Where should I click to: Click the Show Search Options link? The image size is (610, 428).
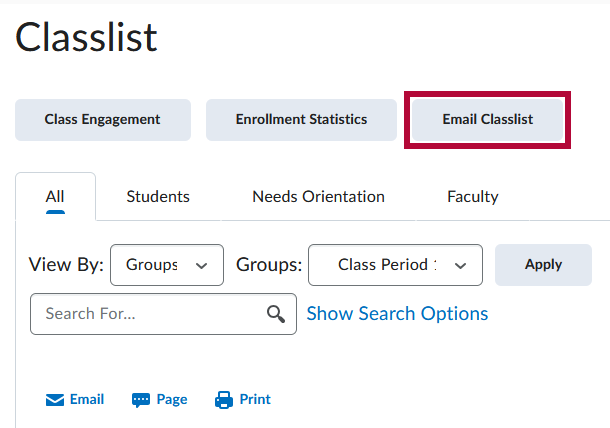click(x=397, y=314)
